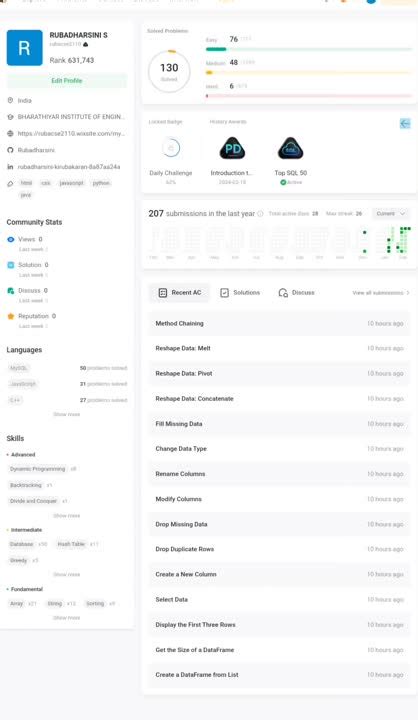Open the LinkedIn profile link
This screenshot has width=418, height=720.
[68, 167]
